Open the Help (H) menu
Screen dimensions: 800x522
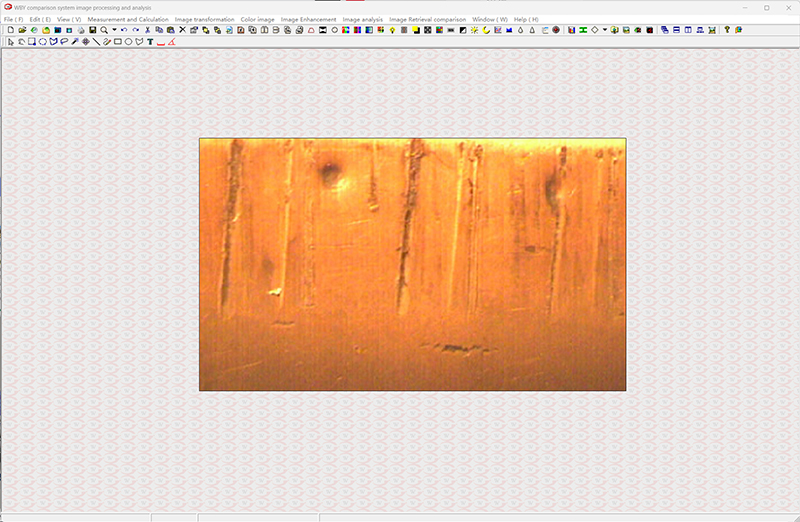click(526, 19)
